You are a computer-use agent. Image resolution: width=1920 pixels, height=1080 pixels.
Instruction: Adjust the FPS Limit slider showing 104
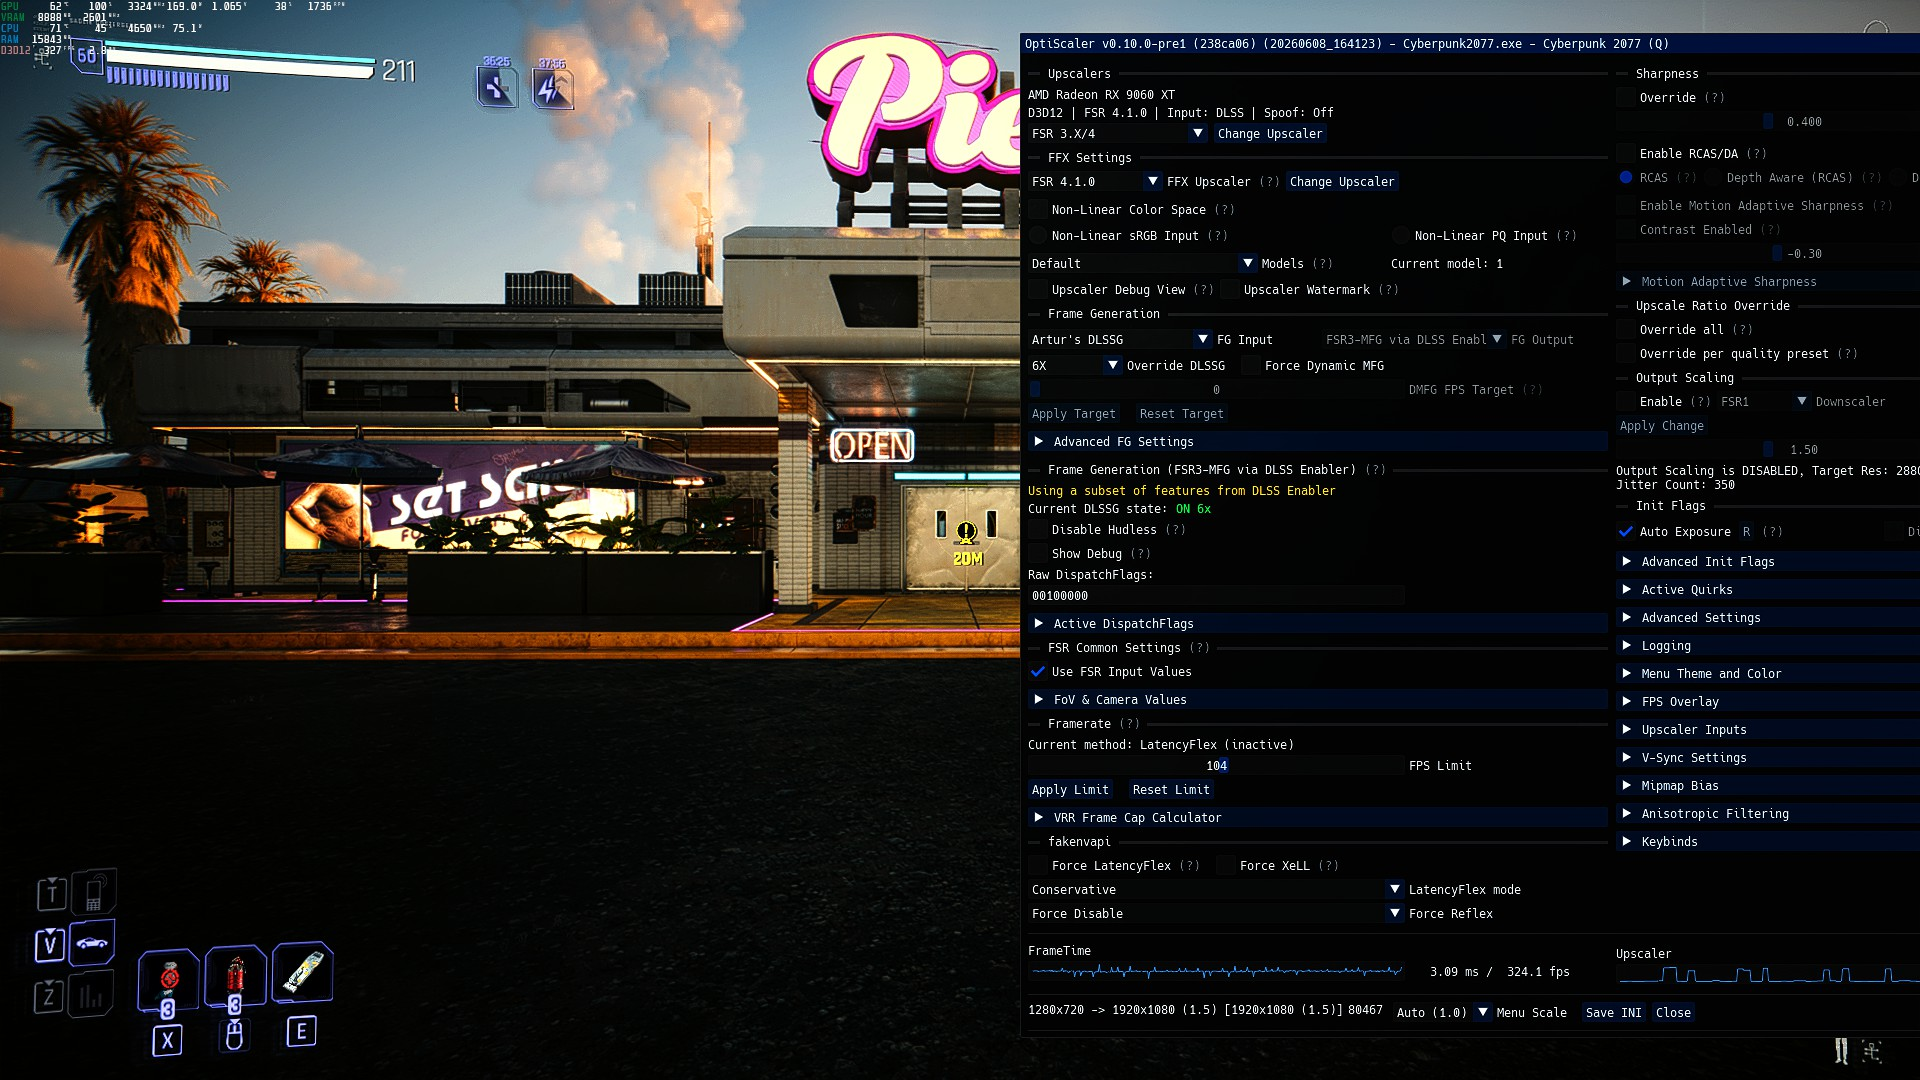coord(1216,766)
